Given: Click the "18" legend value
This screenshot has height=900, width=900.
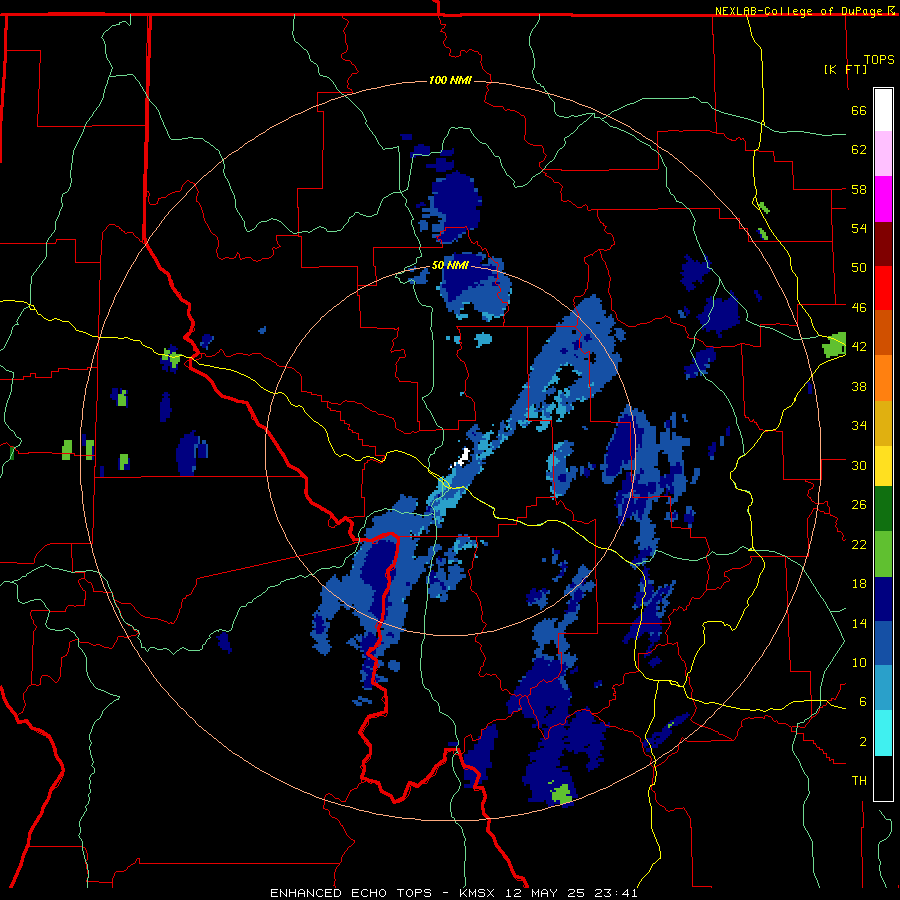Looking at the screenshot, I should pyautogui.click(x=859, y=584).
